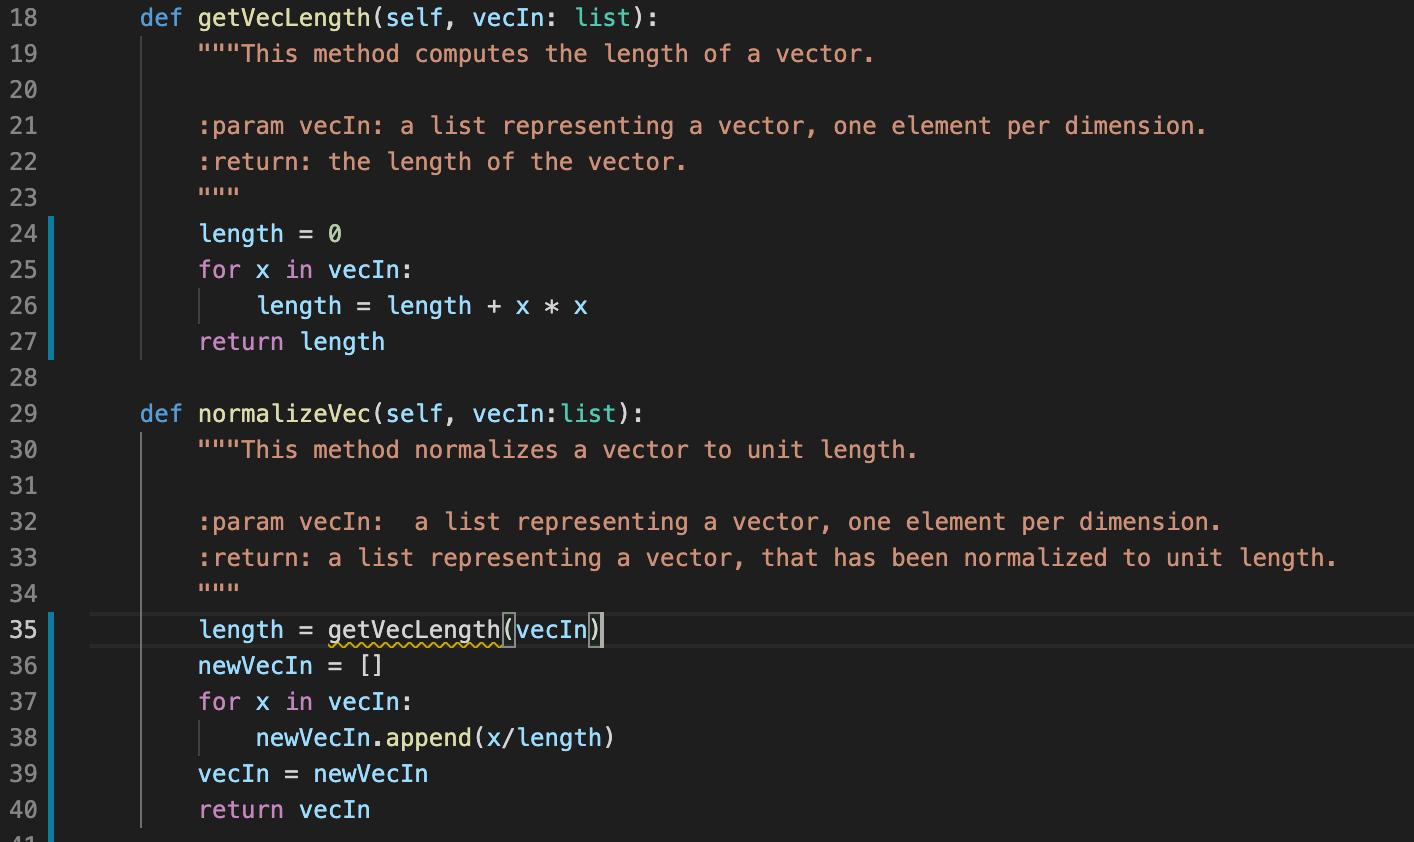The width and height of the screenshot is (1414, 842).
Task: Click 'self' parameter on line 29
Action: click(414, 414)
